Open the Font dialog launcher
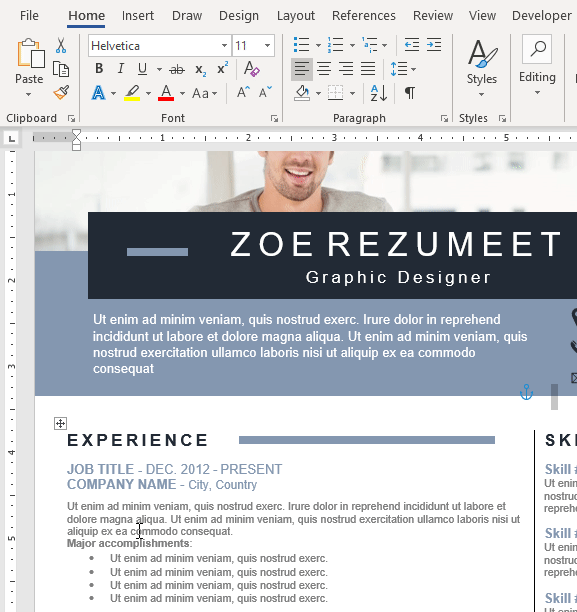The height and width of the screenshot is (612, 577). (x=274, y=119)
